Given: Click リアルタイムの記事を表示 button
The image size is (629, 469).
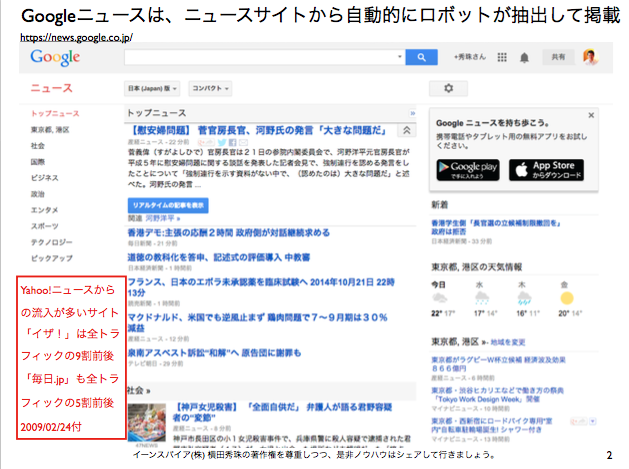Looking at the screenshot, I should 168,205.
